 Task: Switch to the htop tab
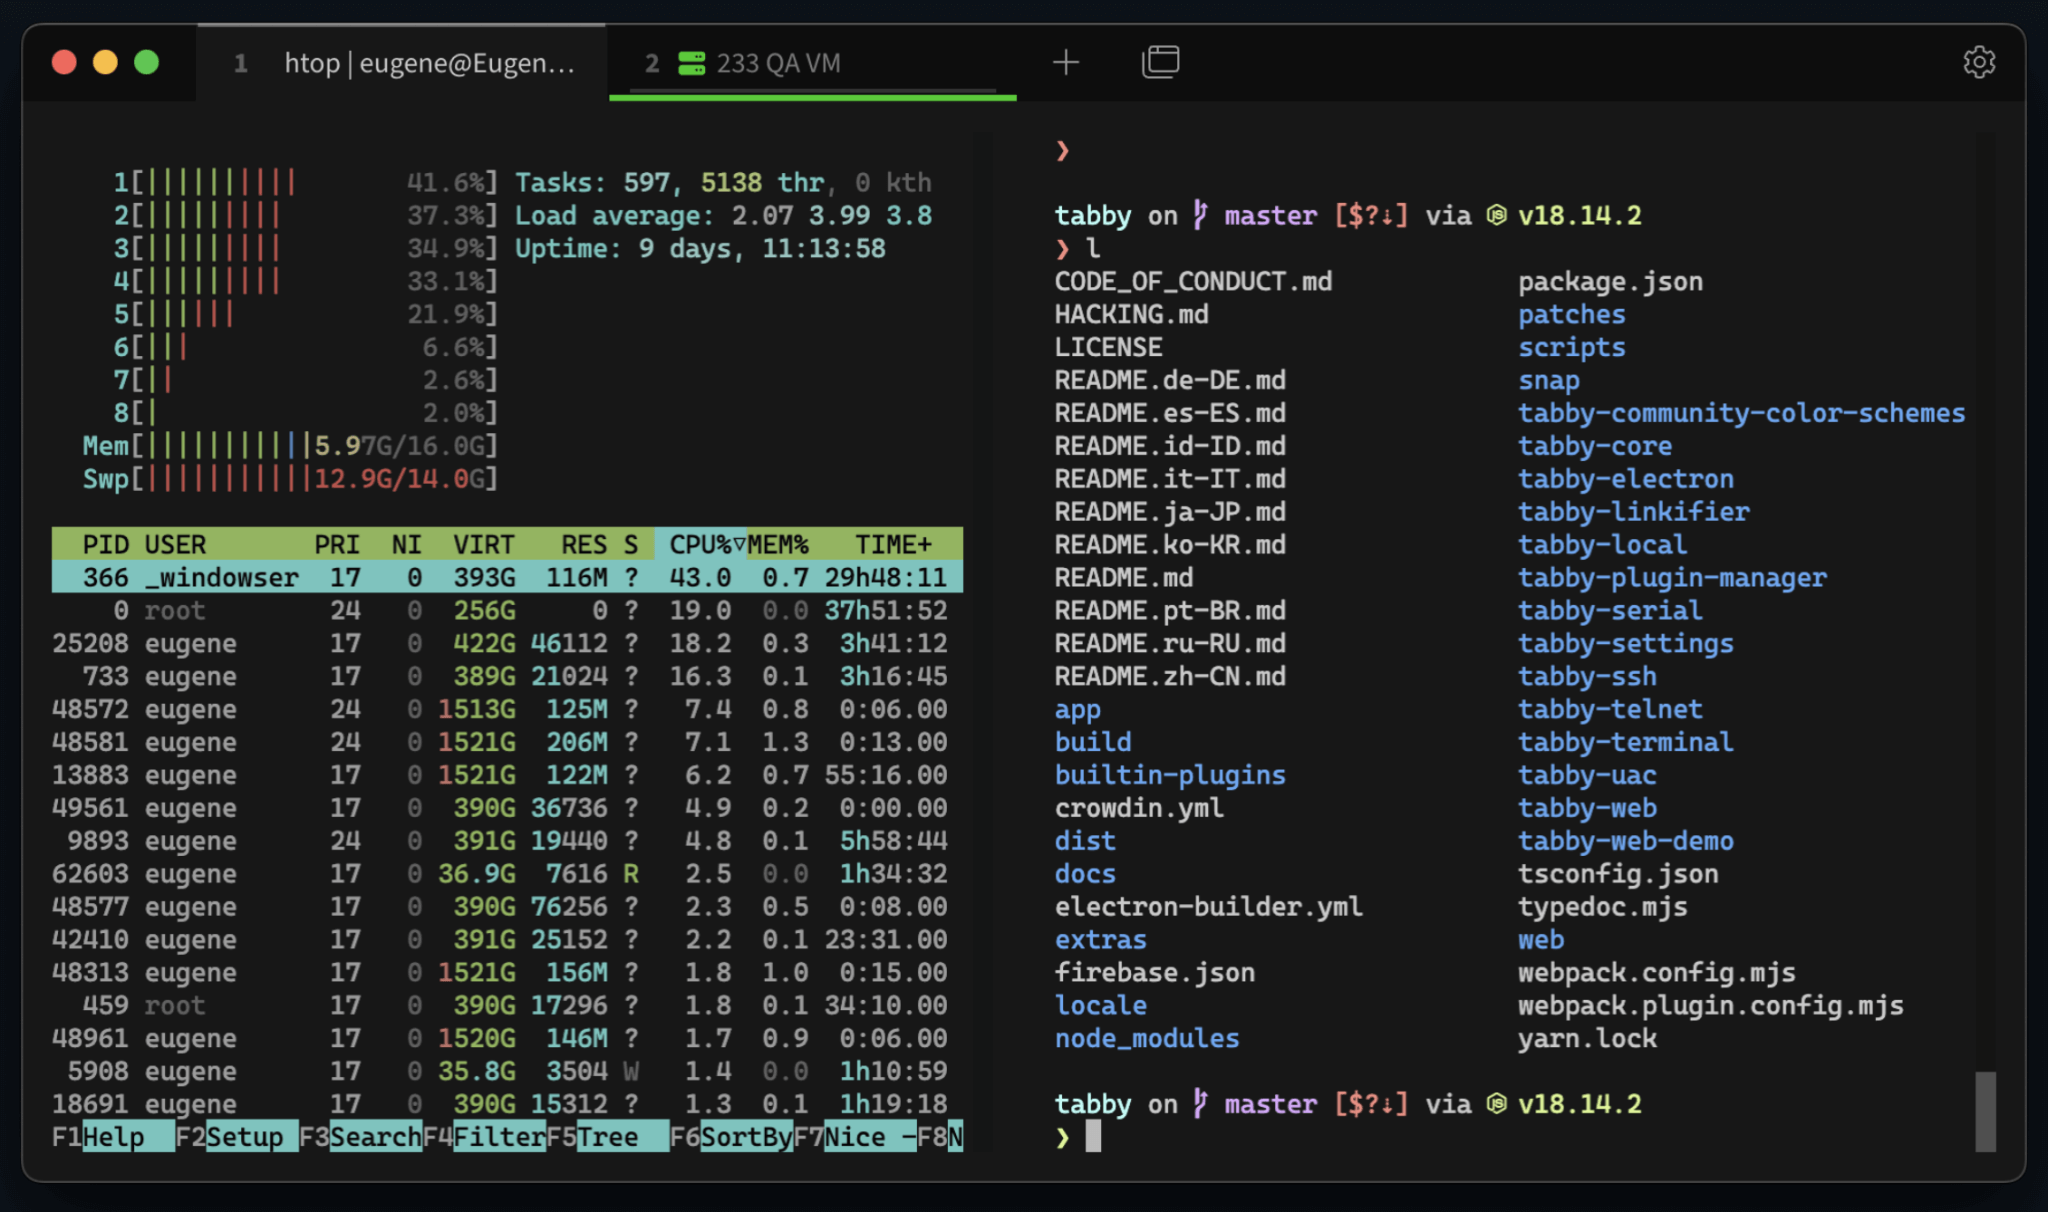click(400, 62)
